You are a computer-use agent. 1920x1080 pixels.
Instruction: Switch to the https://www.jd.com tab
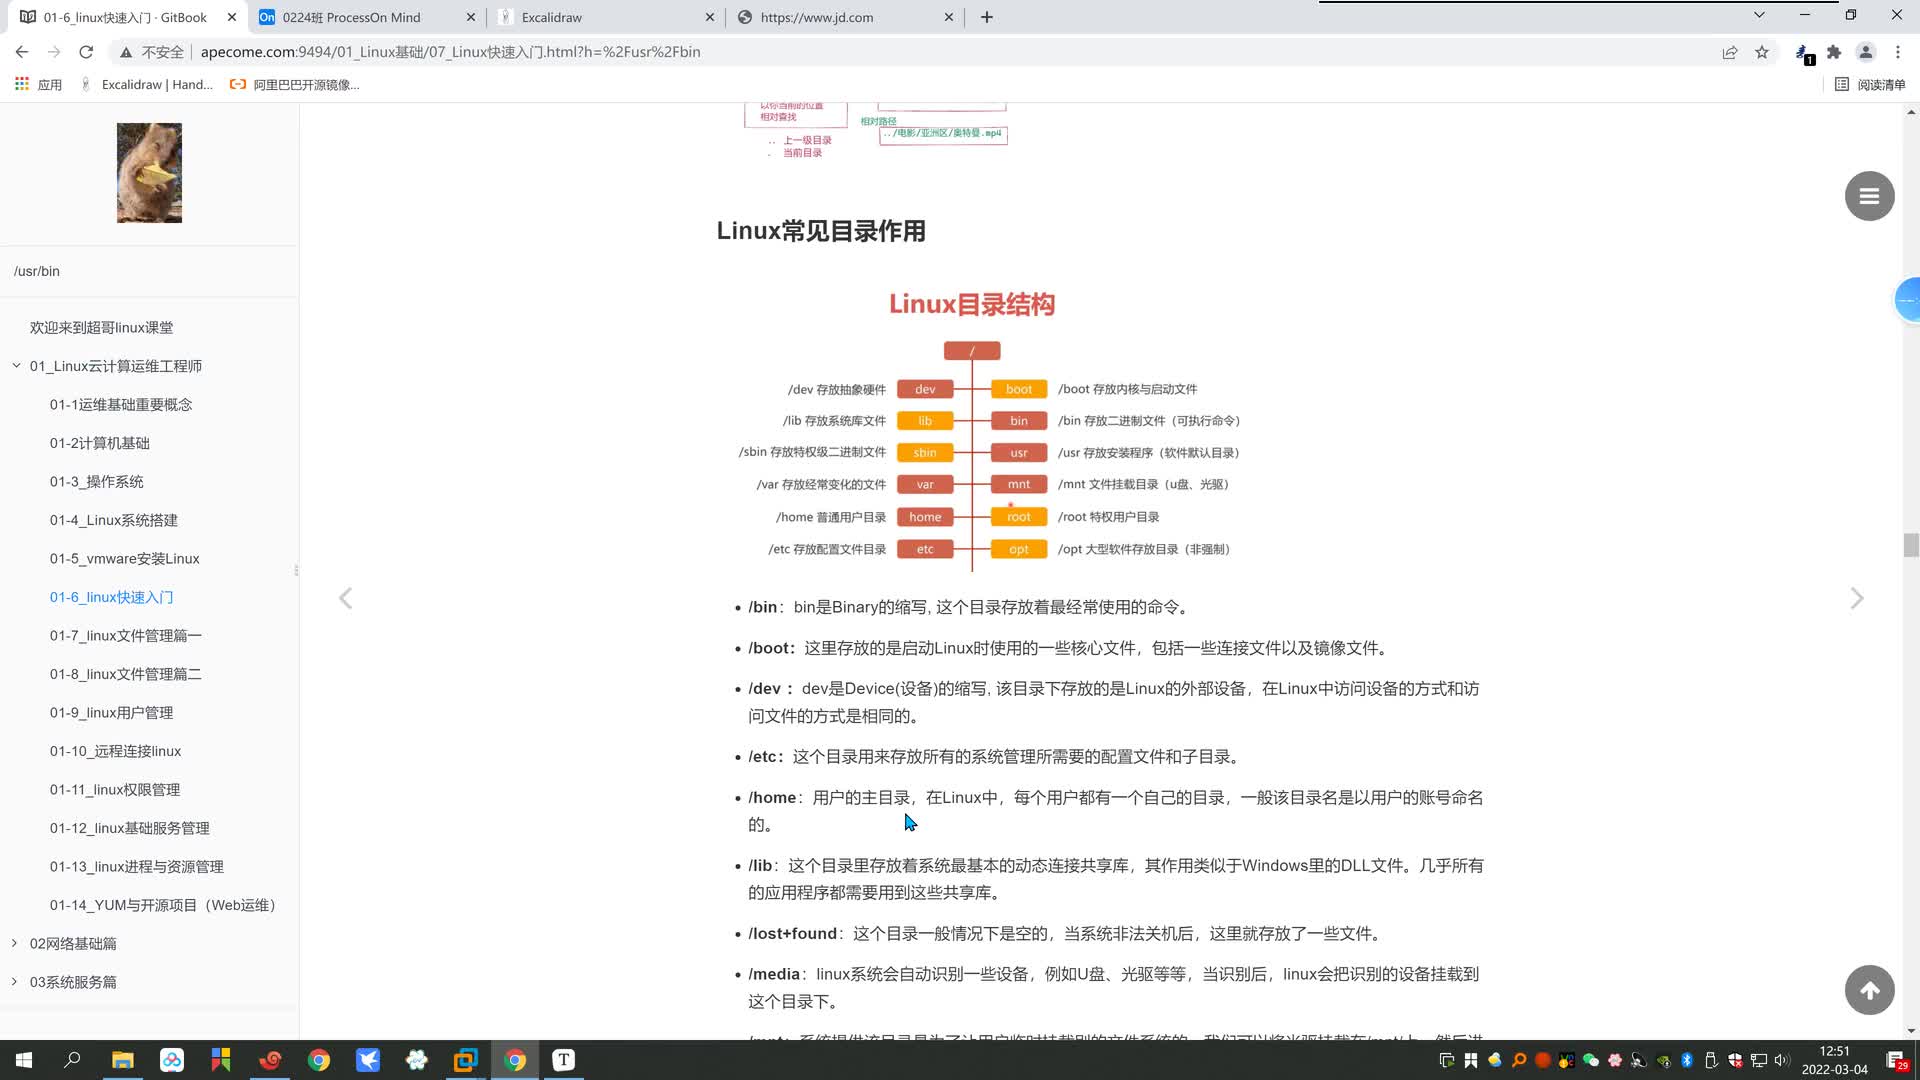click(x=845, y=17)
